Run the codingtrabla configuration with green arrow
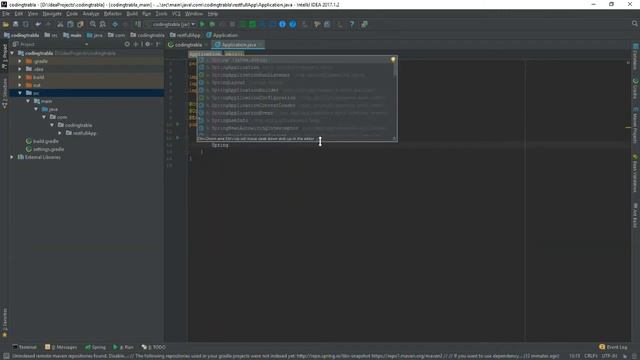 tap(202, 24)
